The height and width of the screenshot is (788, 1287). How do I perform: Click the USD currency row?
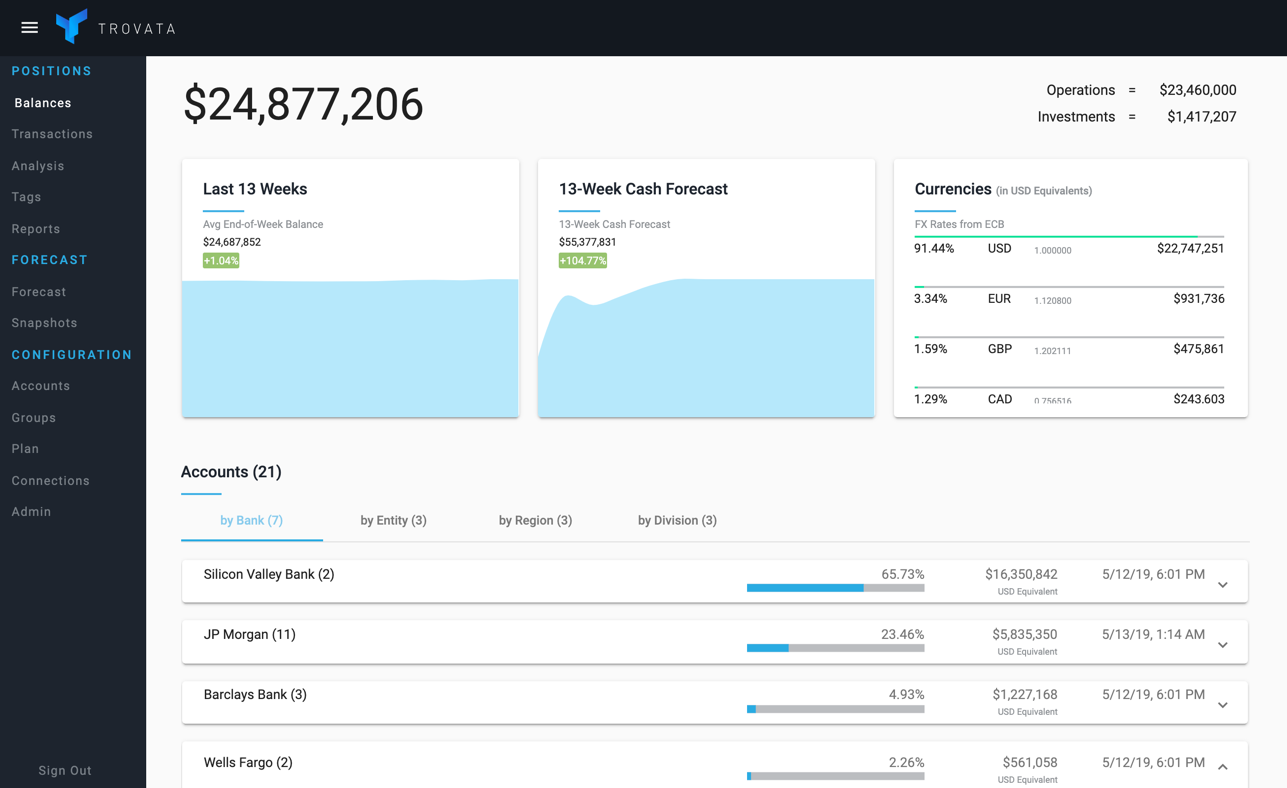tap(1068, 249)
